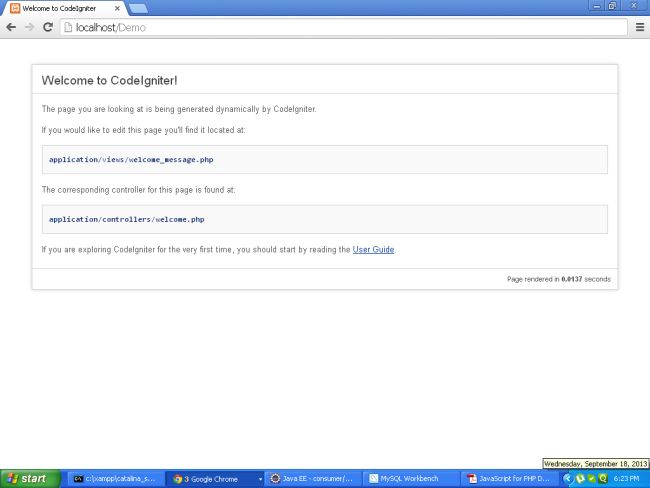Viewport: 650px width, 488px height.
Task: Click the Chrome icon on the taskbar
Action: 178,479
